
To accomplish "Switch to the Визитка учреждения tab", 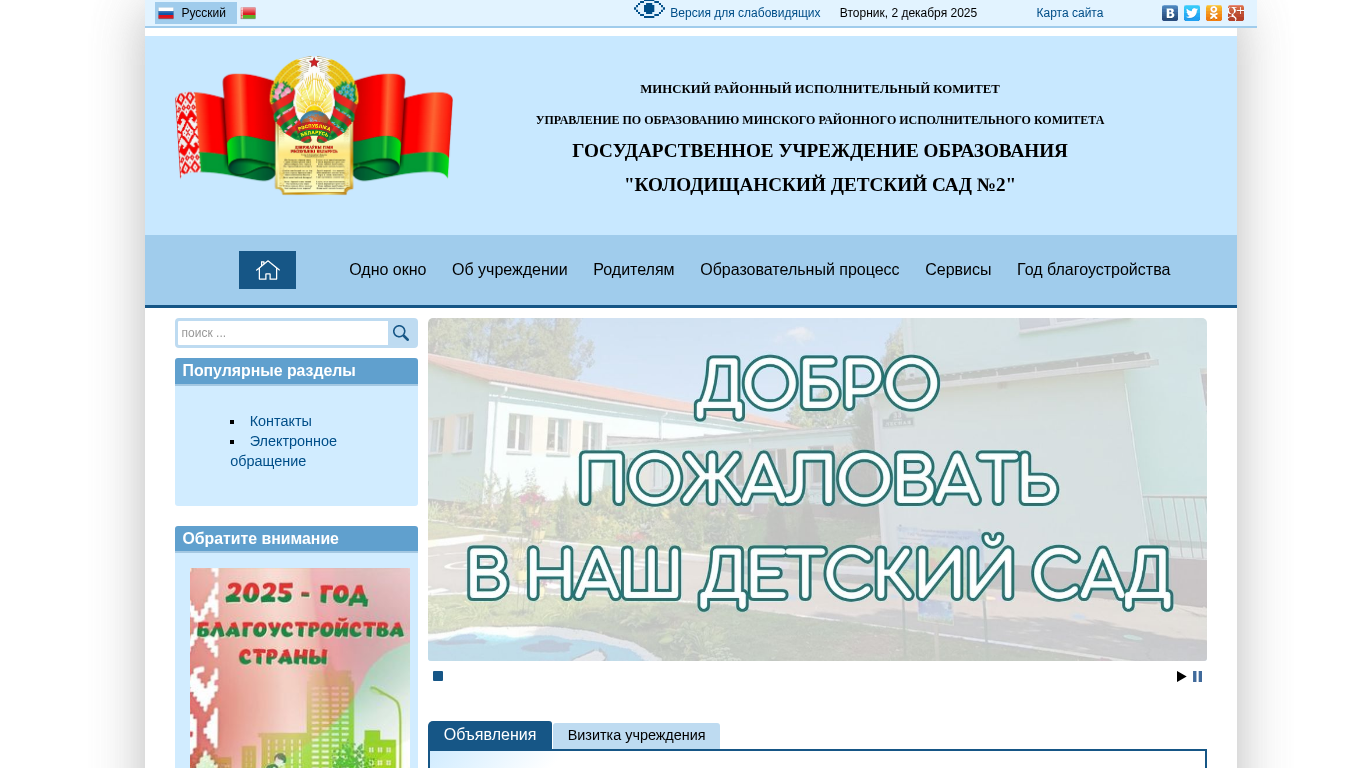I will (637, 736).
